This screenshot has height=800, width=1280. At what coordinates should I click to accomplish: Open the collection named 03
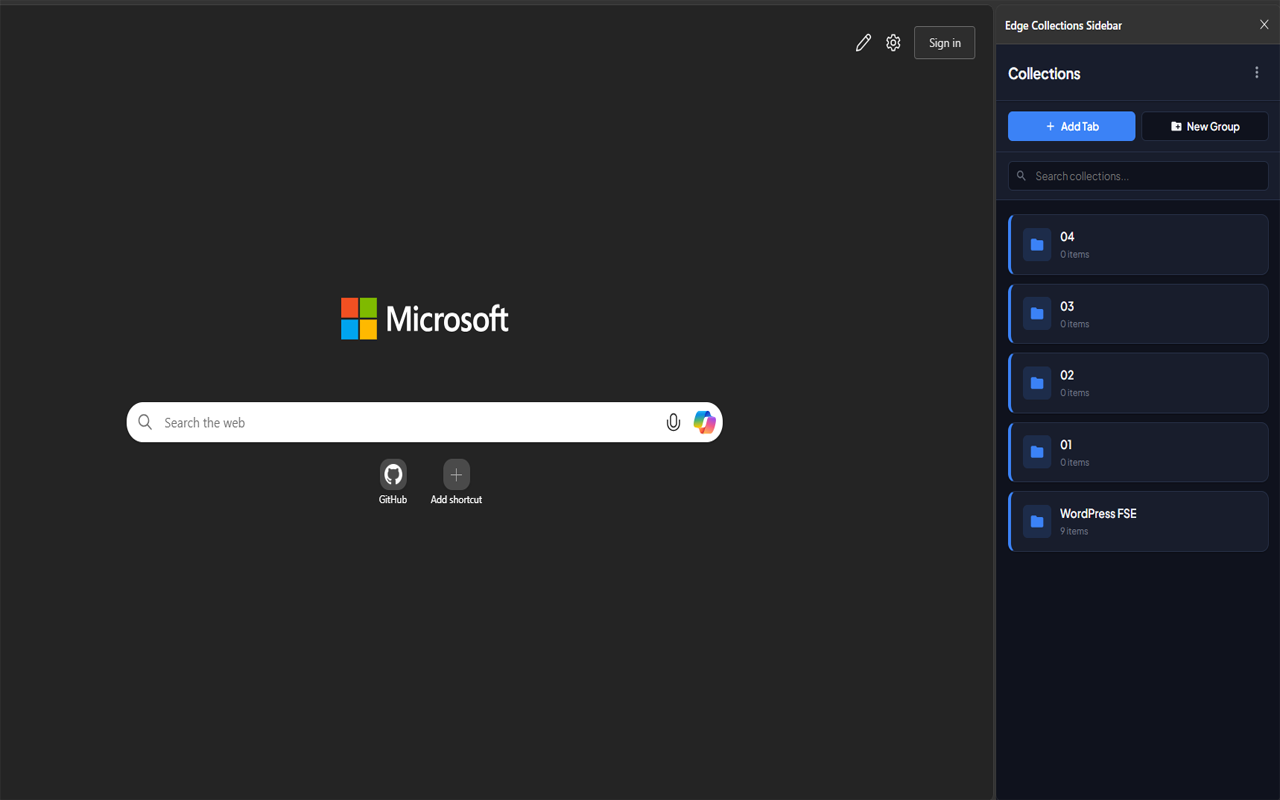1138,314
